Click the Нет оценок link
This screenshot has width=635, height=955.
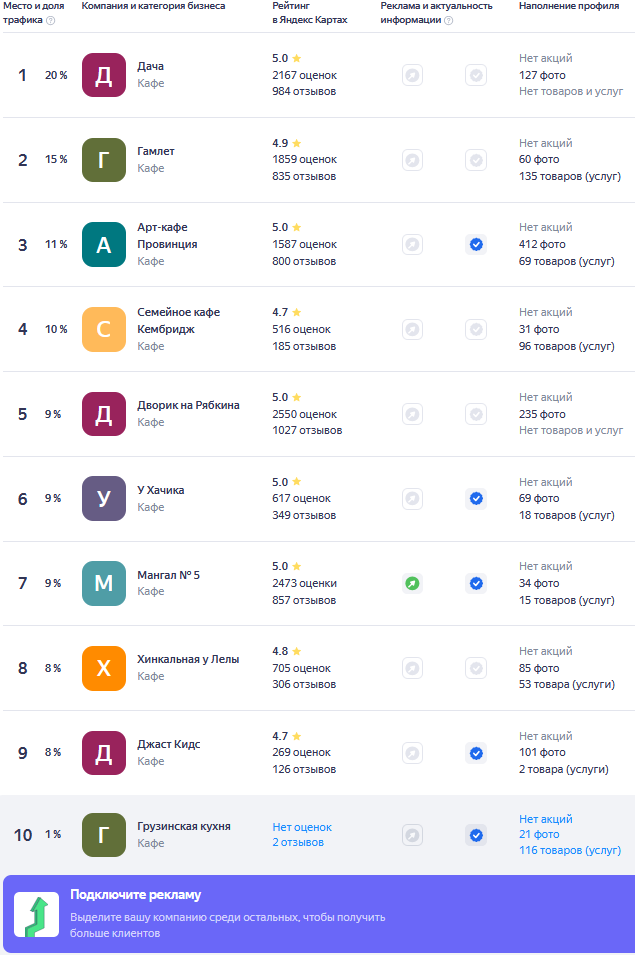(x=302, y=827)
